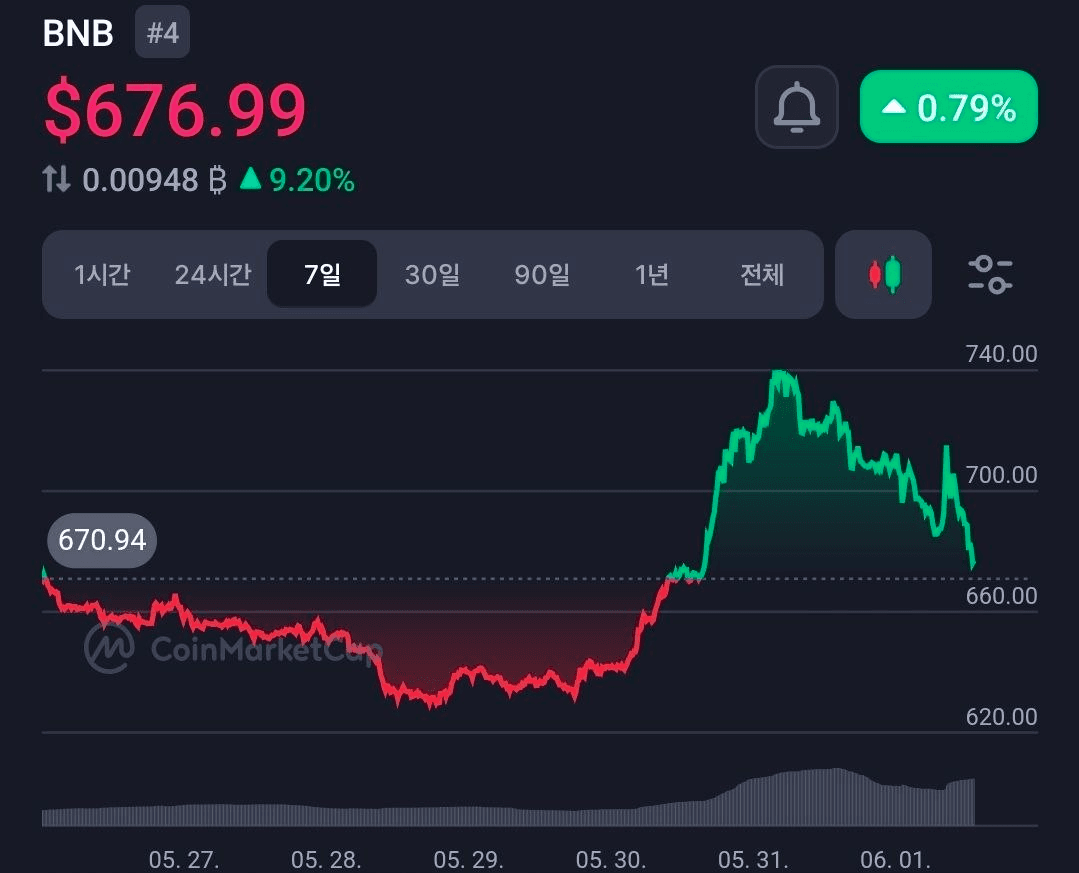Screen dimensions: 1079x873
Task: Tap the 05. 31. date label
Action: coord(754,860)
